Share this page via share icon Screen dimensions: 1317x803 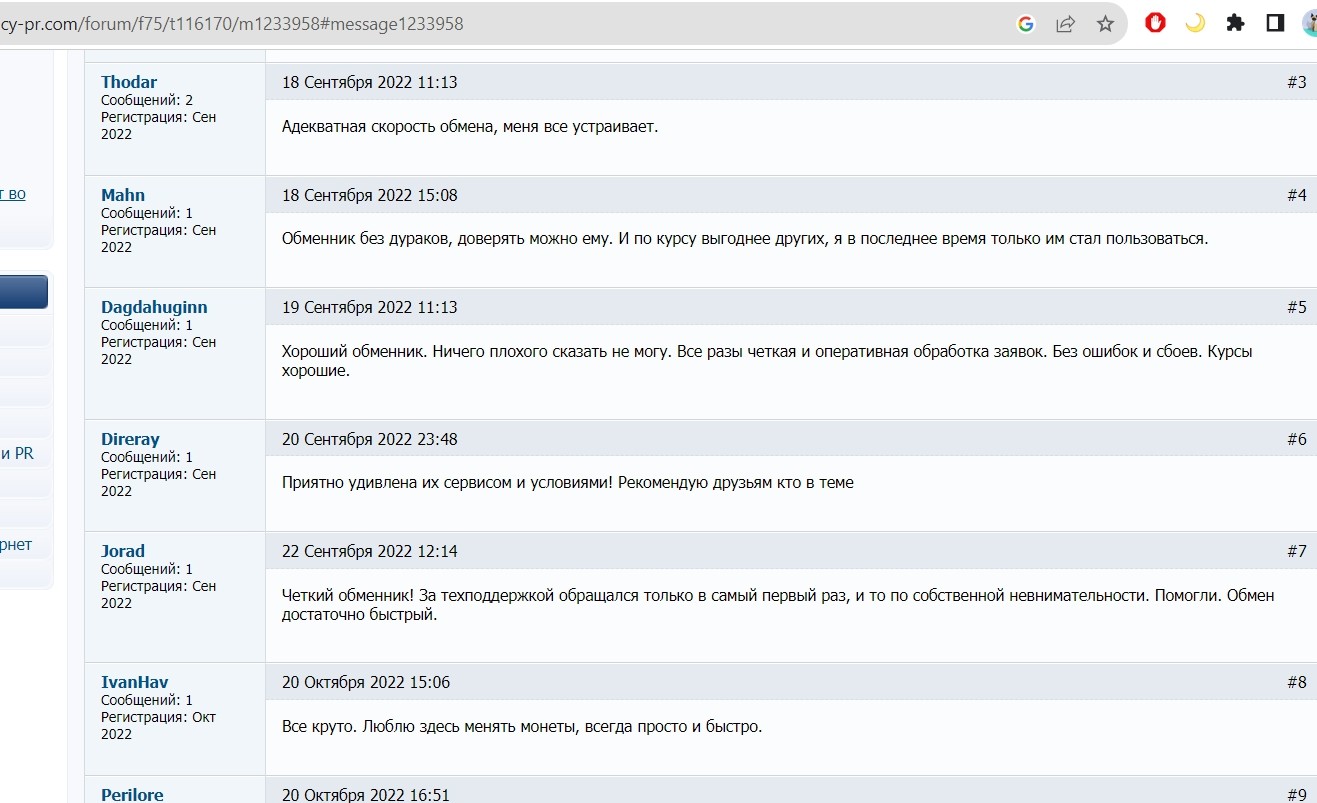click(1065, 24)
